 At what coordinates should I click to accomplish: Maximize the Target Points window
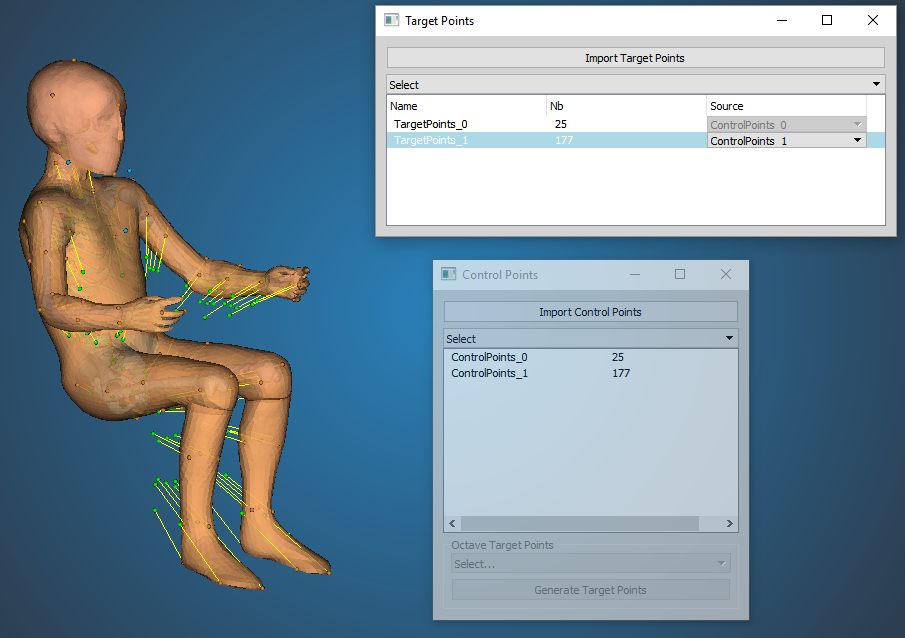click(827, 20)
